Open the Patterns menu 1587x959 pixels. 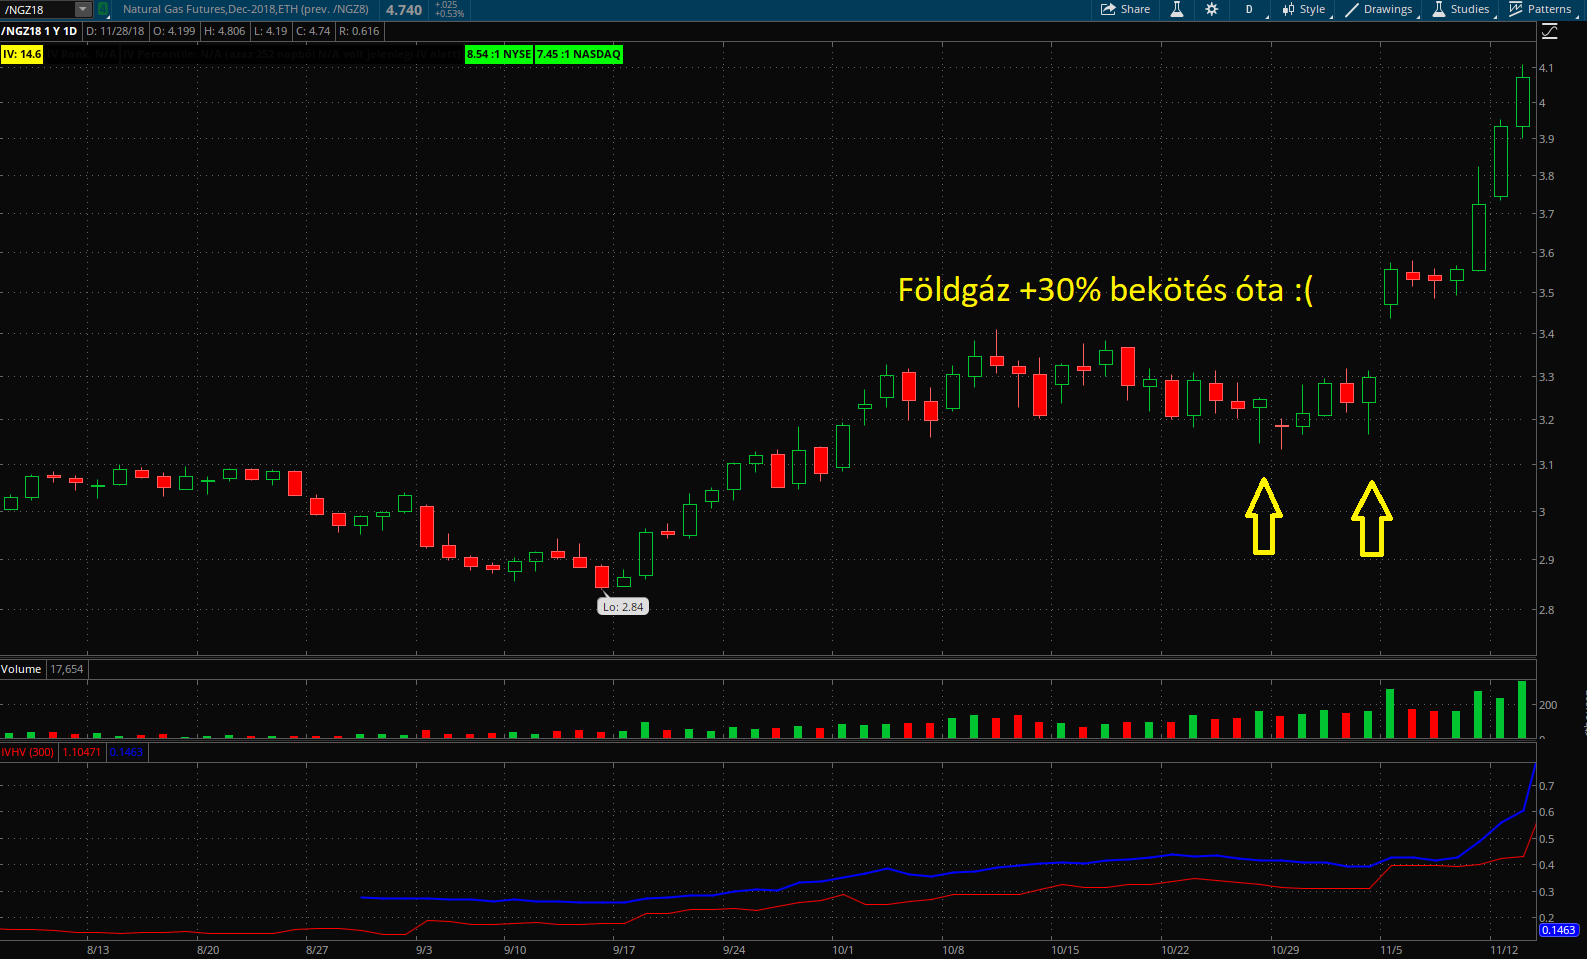point(1541,9)
